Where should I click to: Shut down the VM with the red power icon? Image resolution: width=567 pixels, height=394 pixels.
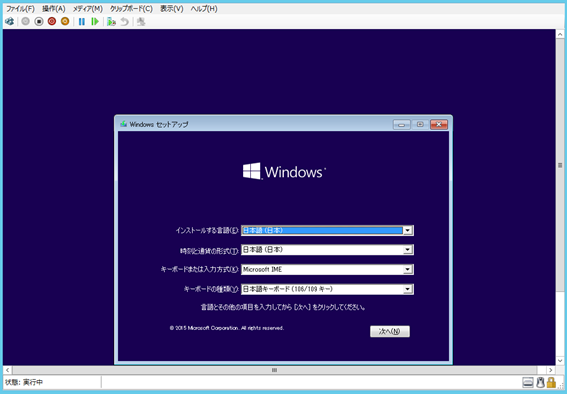pos(52,22)
